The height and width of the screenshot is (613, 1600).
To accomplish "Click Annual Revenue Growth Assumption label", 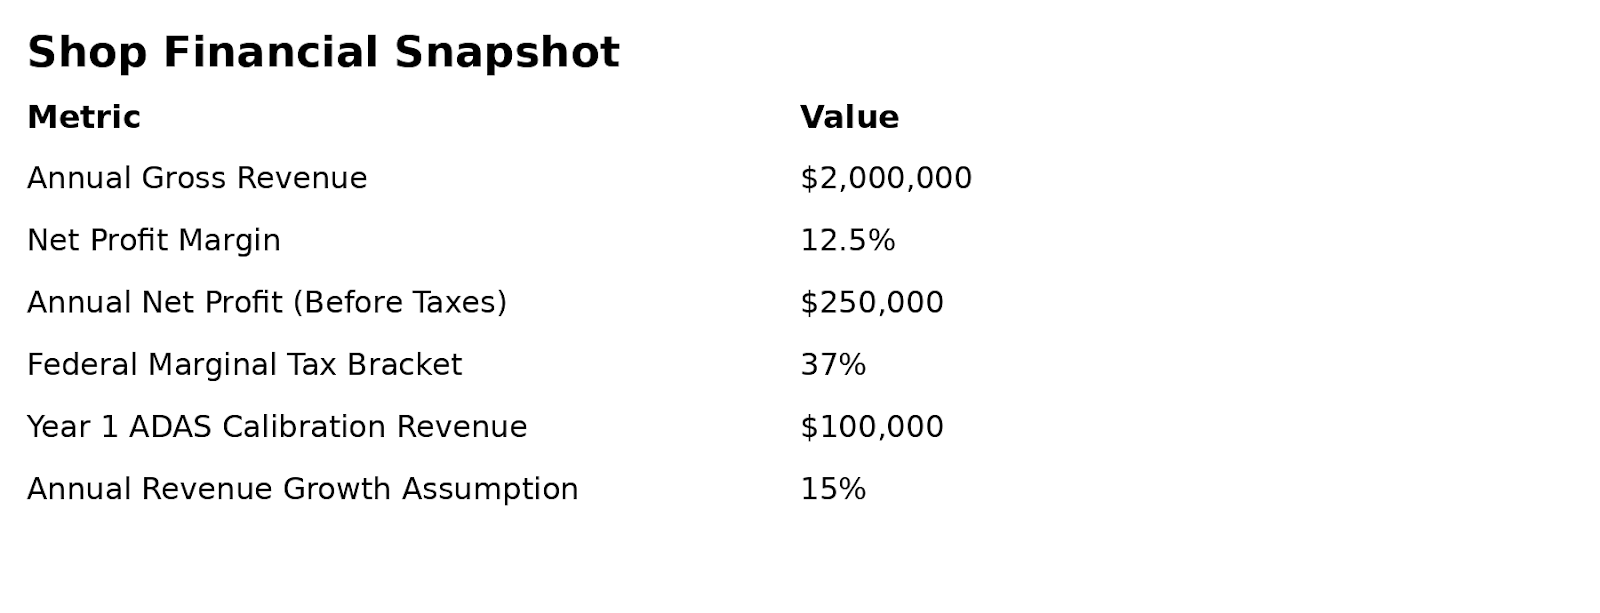I will pyautogui.click(x=302, y=489).
